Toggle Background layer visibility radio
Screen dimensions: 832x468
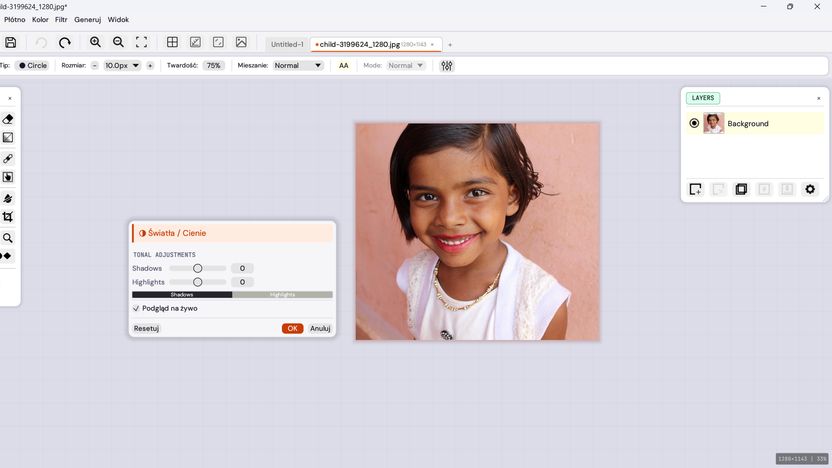click(x=694, y=123)
